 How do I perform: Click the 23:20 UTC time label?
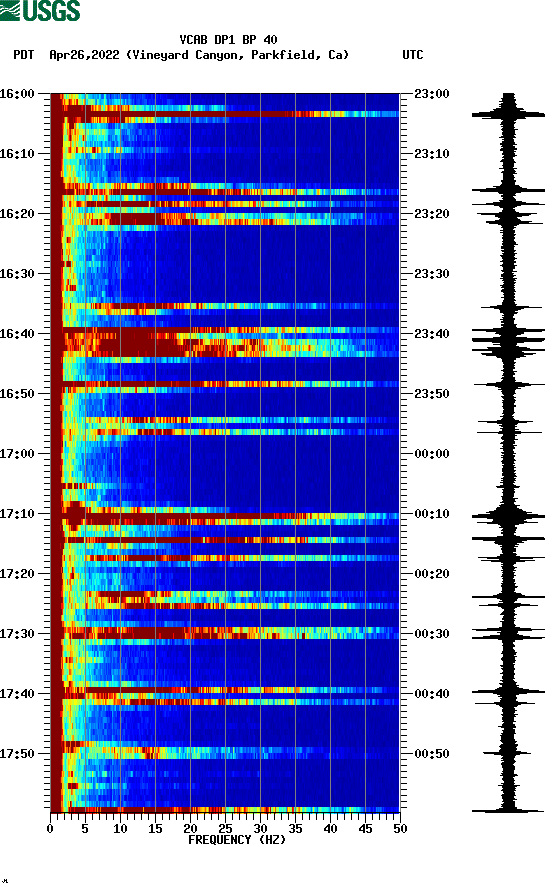point(432,214)
